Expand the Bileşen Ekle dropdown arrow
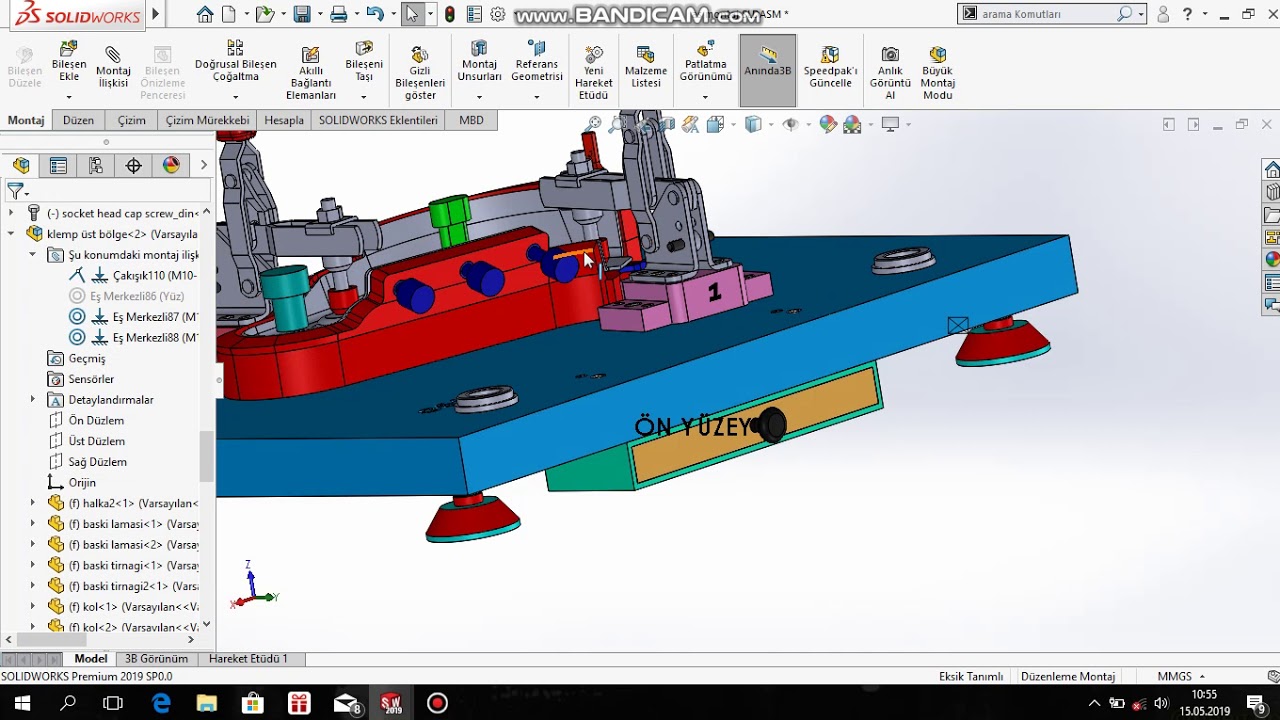Screen dimensions: 1280x720 [x=69, y=97]
